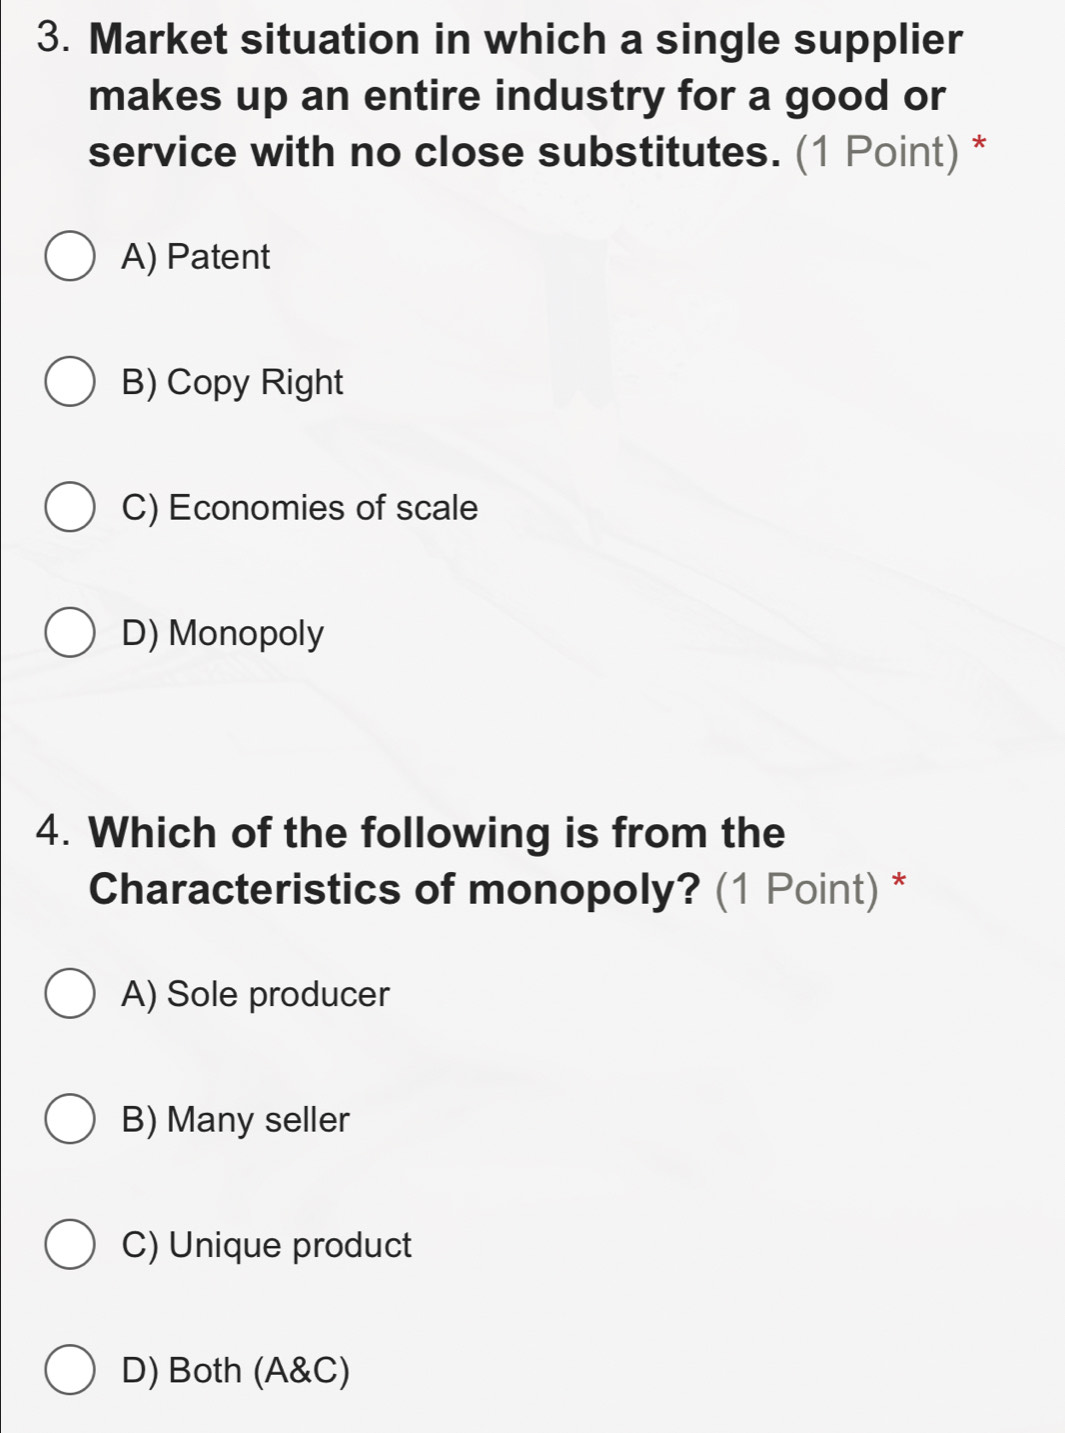Select the radio circle beside A) Patent
Image resolution: width=1065 pixels, height=1433 pixels.
[70, 257]
